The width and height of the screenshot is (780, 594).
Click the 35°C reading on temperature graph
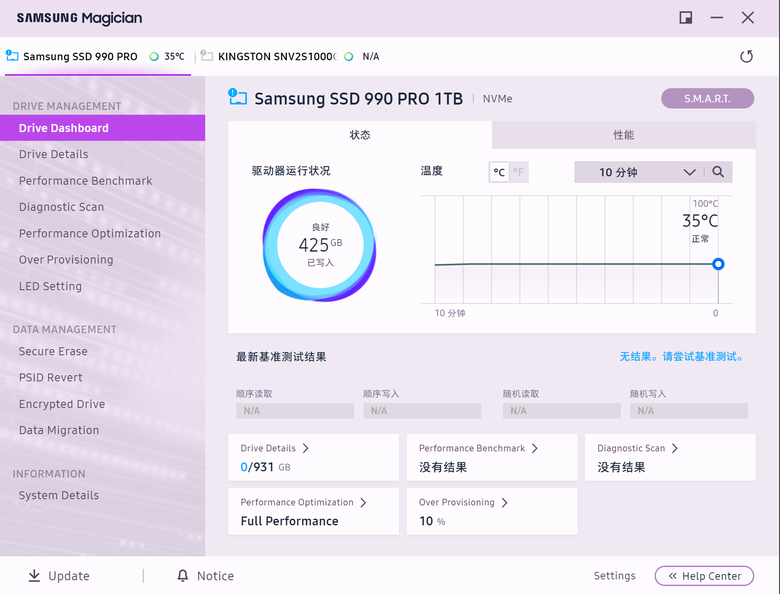pyautogui.click(x=700, y=221)
